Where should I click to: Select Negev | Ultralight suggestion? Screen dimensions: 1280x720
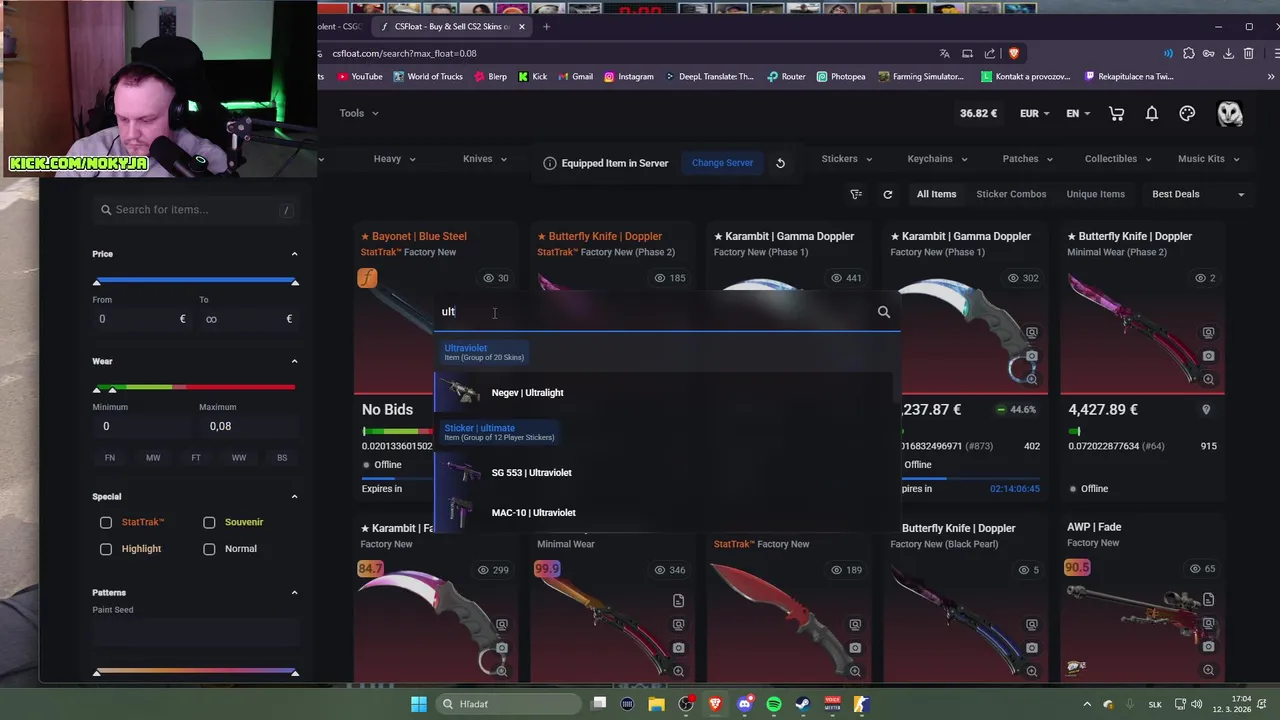(x=664, y=392)
